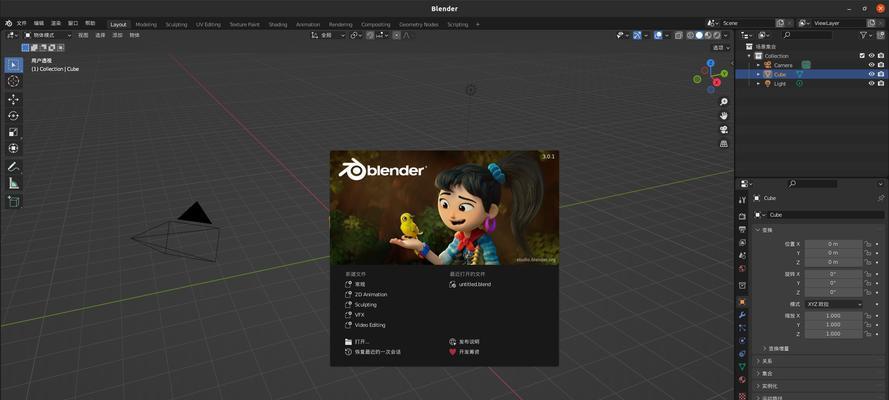The width and height of the screenshot is (889, 400).
Task: Open the Physics properties tab
Action: tap(742, 341)
